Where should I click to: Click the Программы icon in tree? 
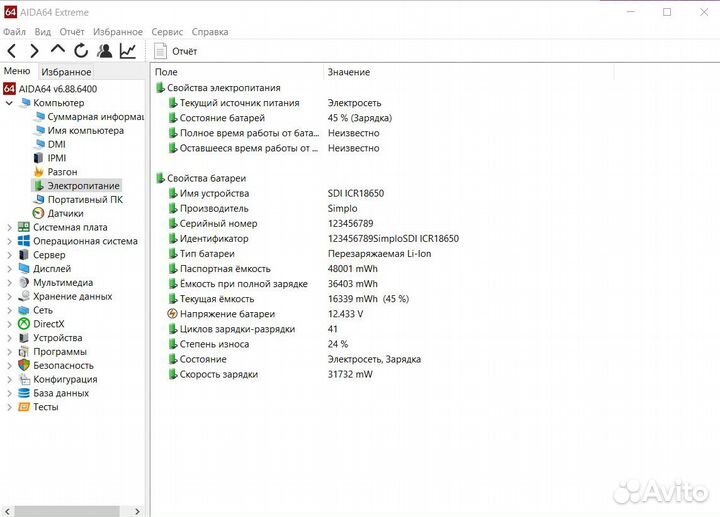click(24, 352)
